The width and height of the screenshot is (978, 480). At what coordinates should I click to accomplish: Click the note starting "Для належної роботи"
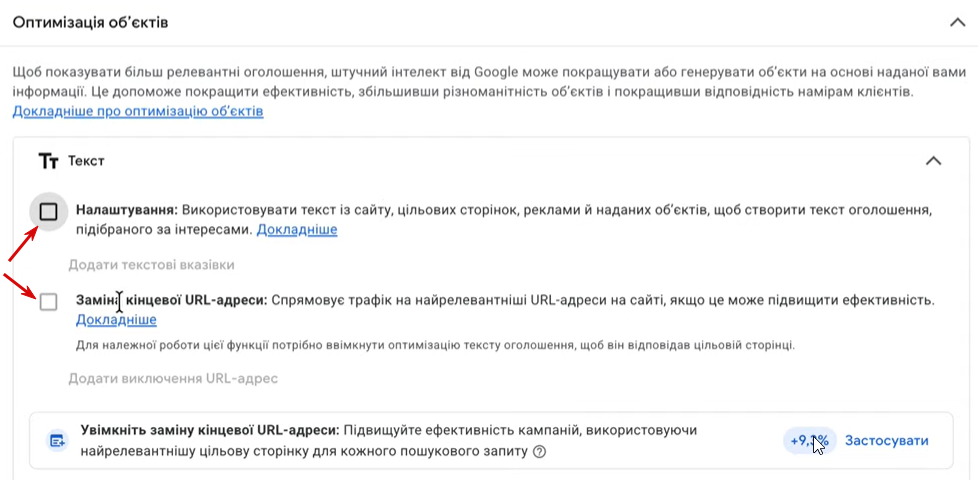click(x=435, y=345)
